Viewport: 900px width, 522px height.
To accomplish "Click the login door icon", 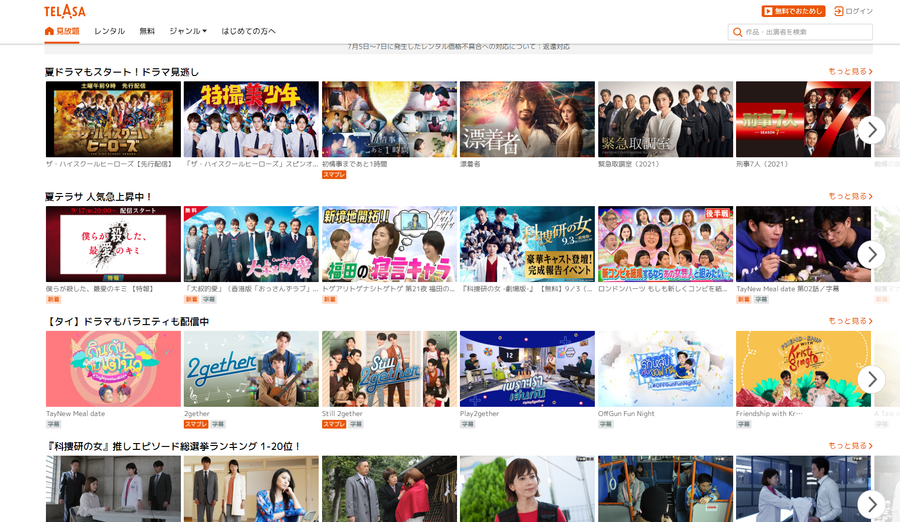I will click(x=839, y=11).
